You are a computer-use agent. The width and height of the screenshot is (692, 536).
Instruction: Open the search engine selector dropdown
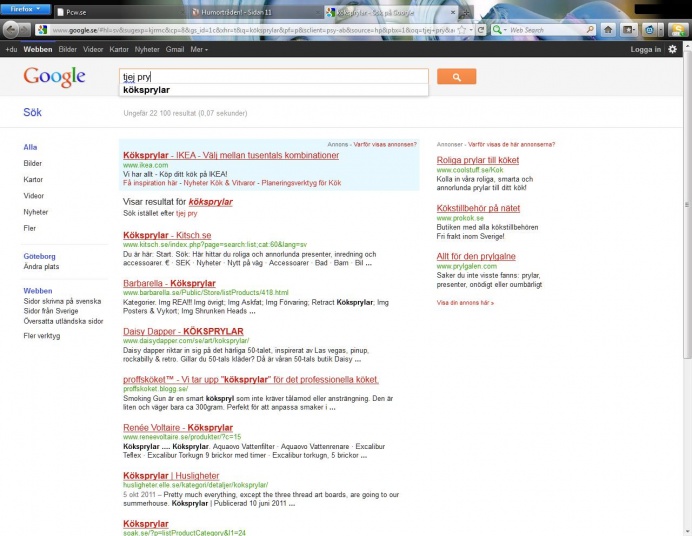click(x=499, y=30)
